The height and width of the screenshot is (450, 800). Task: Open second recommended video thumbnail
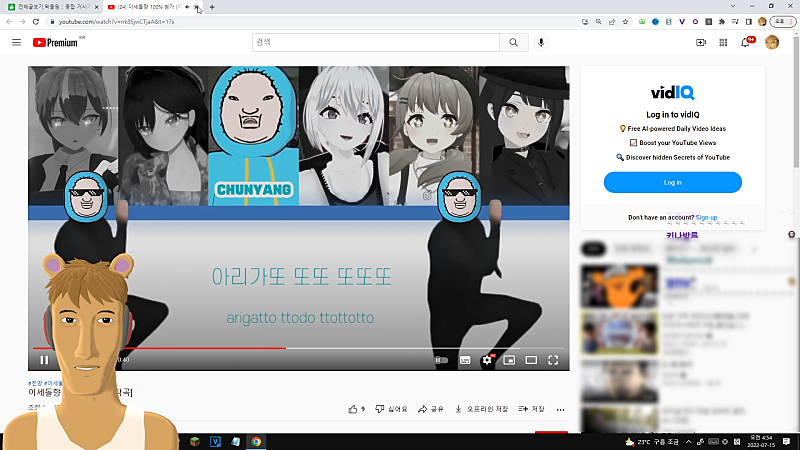pos(619,333)
